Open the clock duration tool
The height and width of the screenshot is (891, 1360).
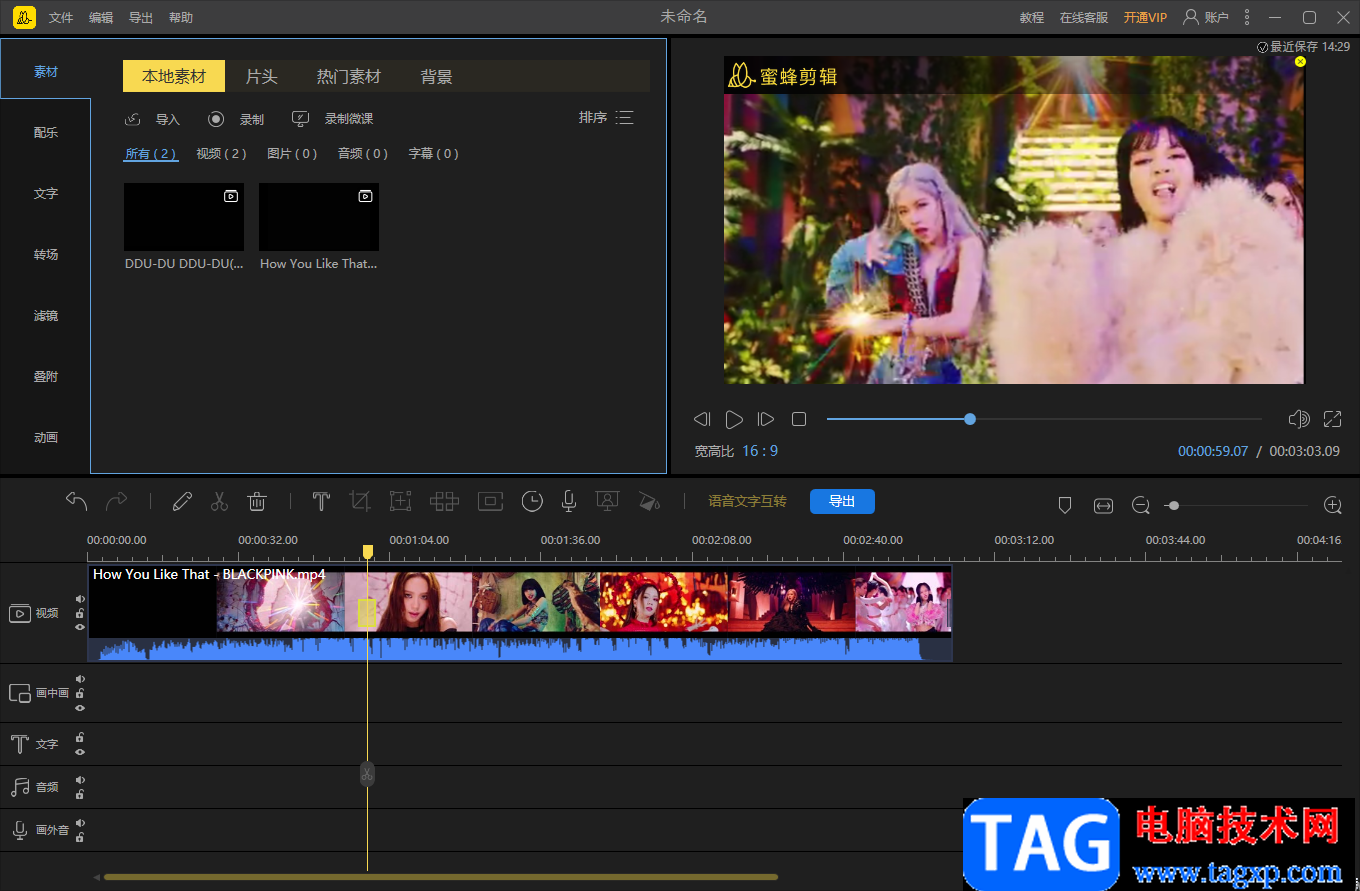tap(532, 501)
